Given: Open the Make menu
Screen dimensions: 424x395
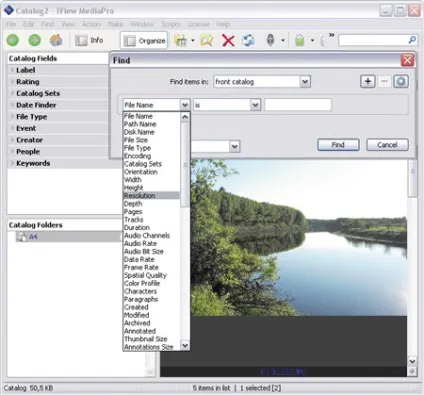Looking at the screenshot, I should pos(115,24).
